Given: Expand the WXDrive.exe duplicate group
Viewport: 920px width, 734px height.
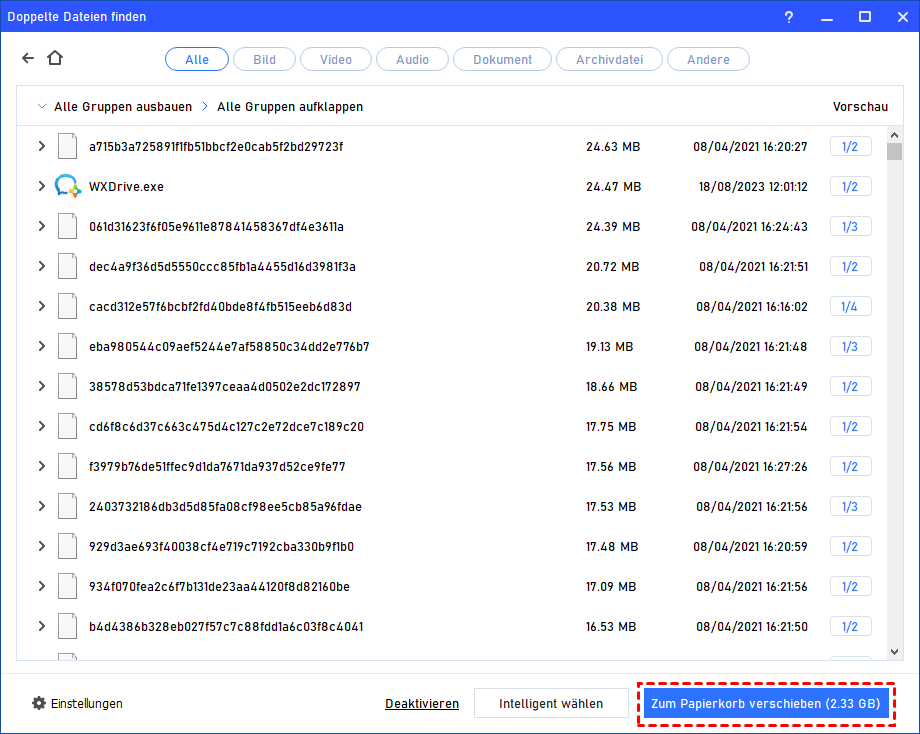Looking at the screenshot, I should [x=41, y=186].
